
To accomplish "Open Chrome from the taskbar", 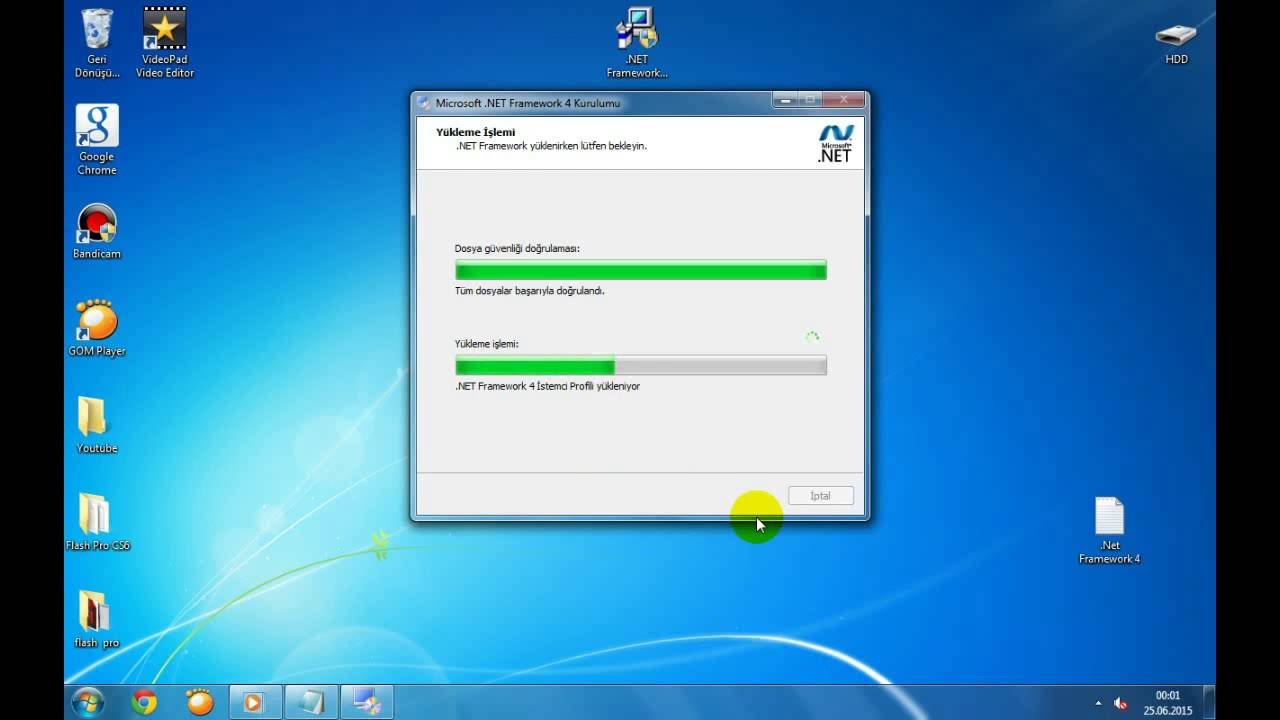I will pos(144,702).
